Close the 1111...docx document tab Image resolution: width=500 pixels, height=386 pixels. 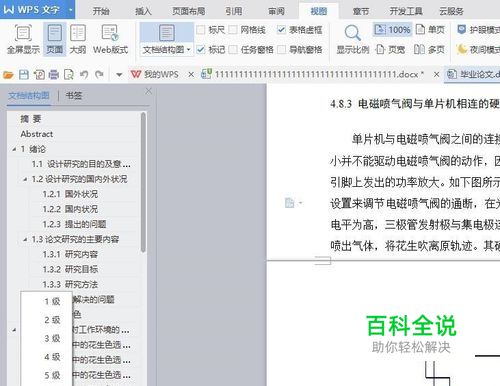point(436,74)
